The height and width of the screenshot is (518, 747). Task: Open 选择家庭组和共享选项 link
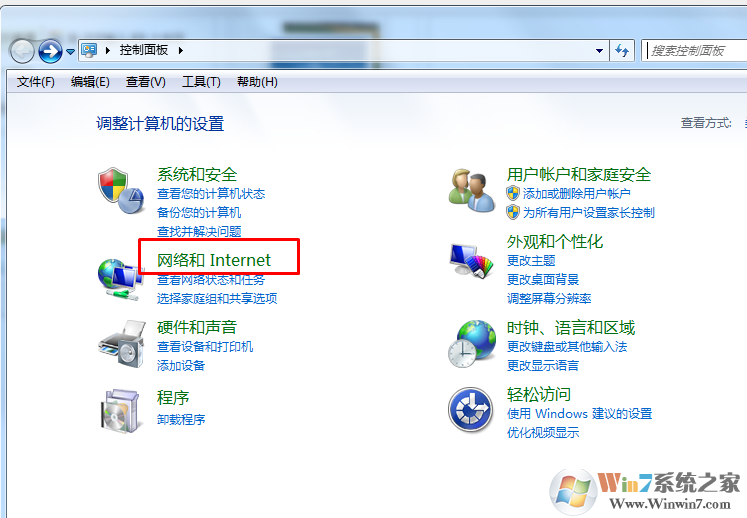217,299
